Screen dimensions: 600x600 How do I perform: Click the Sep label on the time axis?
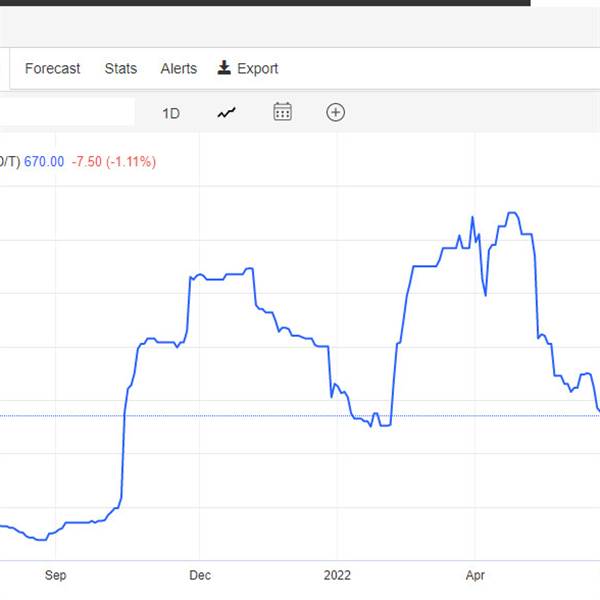point(55,575)
